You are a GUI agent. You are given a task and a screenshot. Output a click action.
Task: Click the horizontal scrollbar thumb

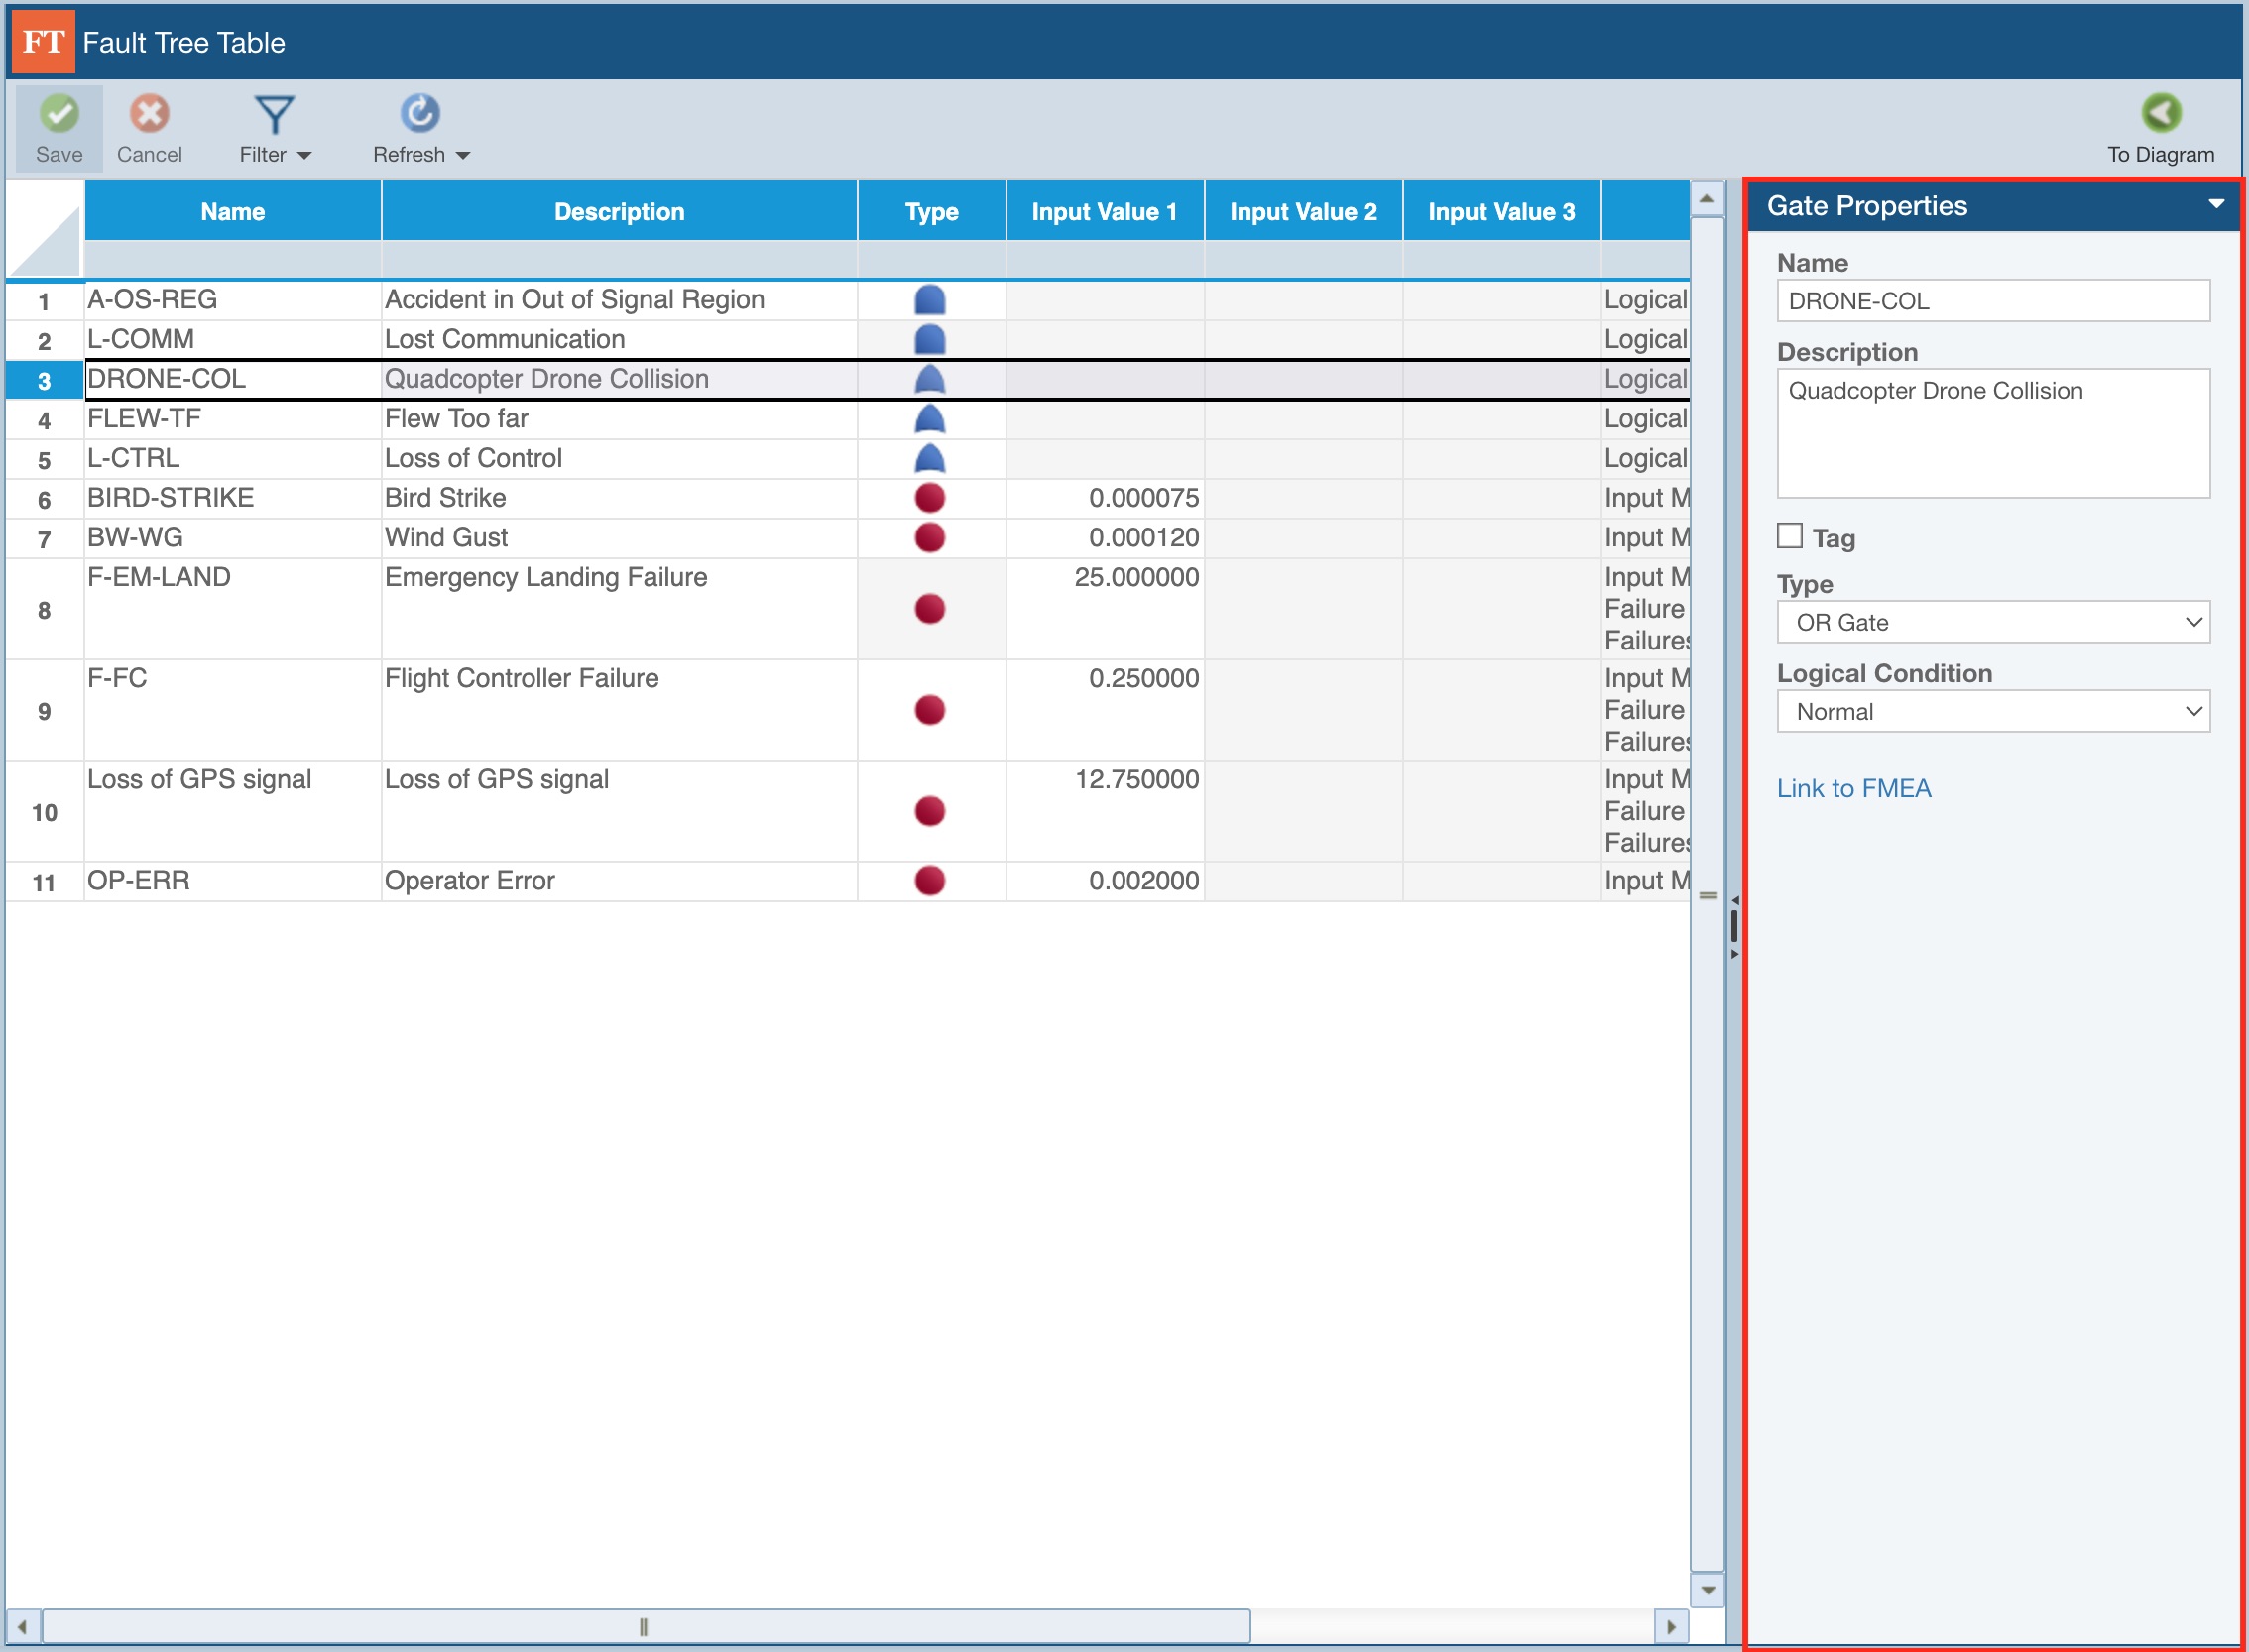coord(644,1626)
